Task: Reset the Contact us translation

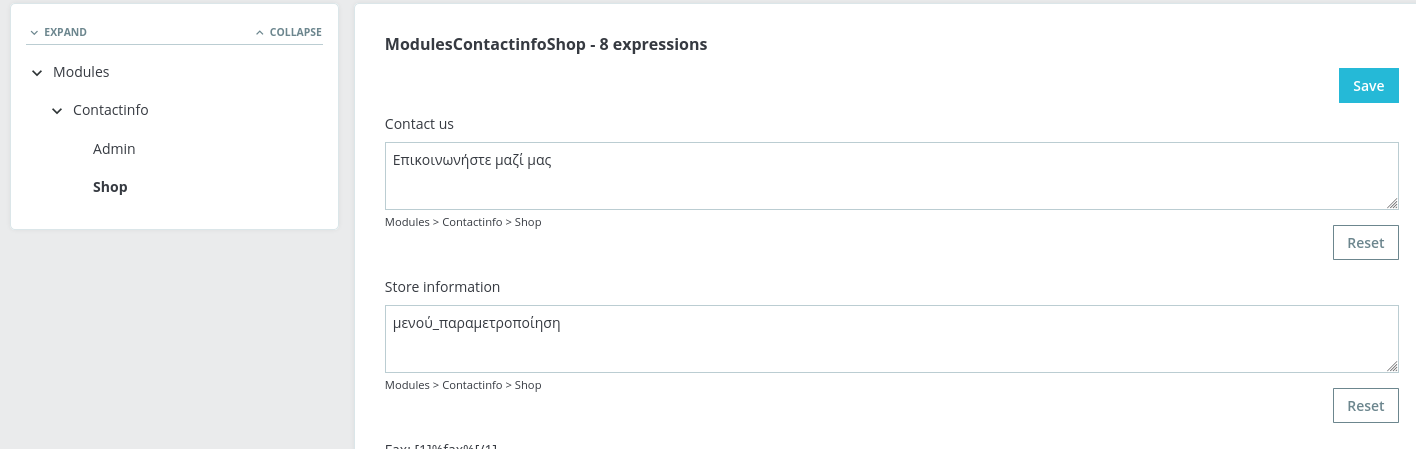Action: pyautogui.click(x=1365, y=243)
